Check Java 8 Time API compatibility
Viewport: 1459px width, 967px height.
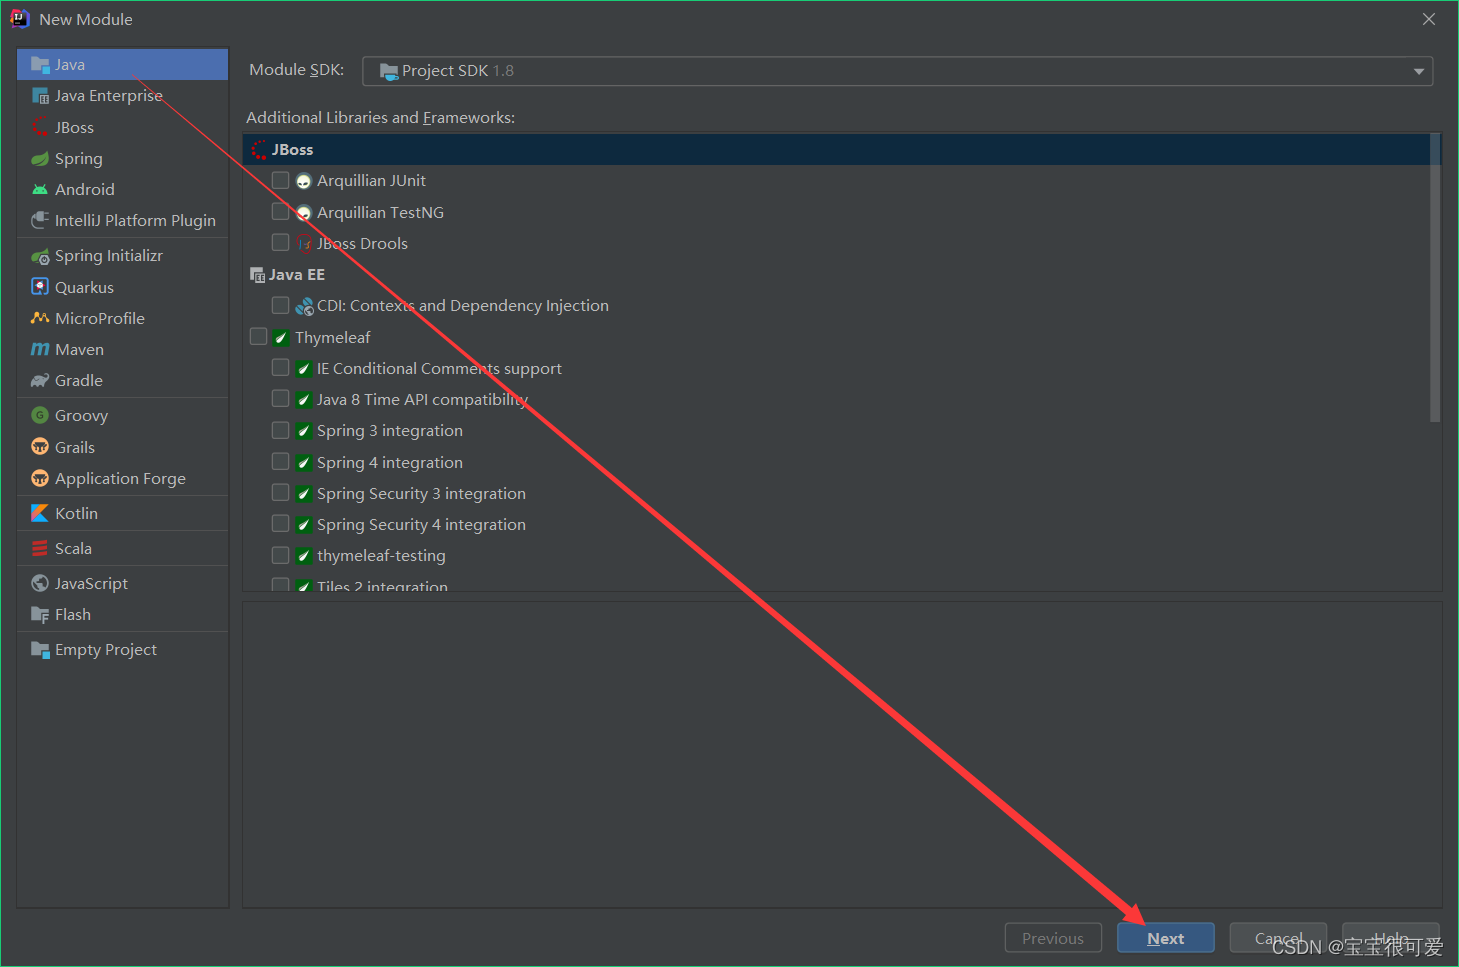281,398
